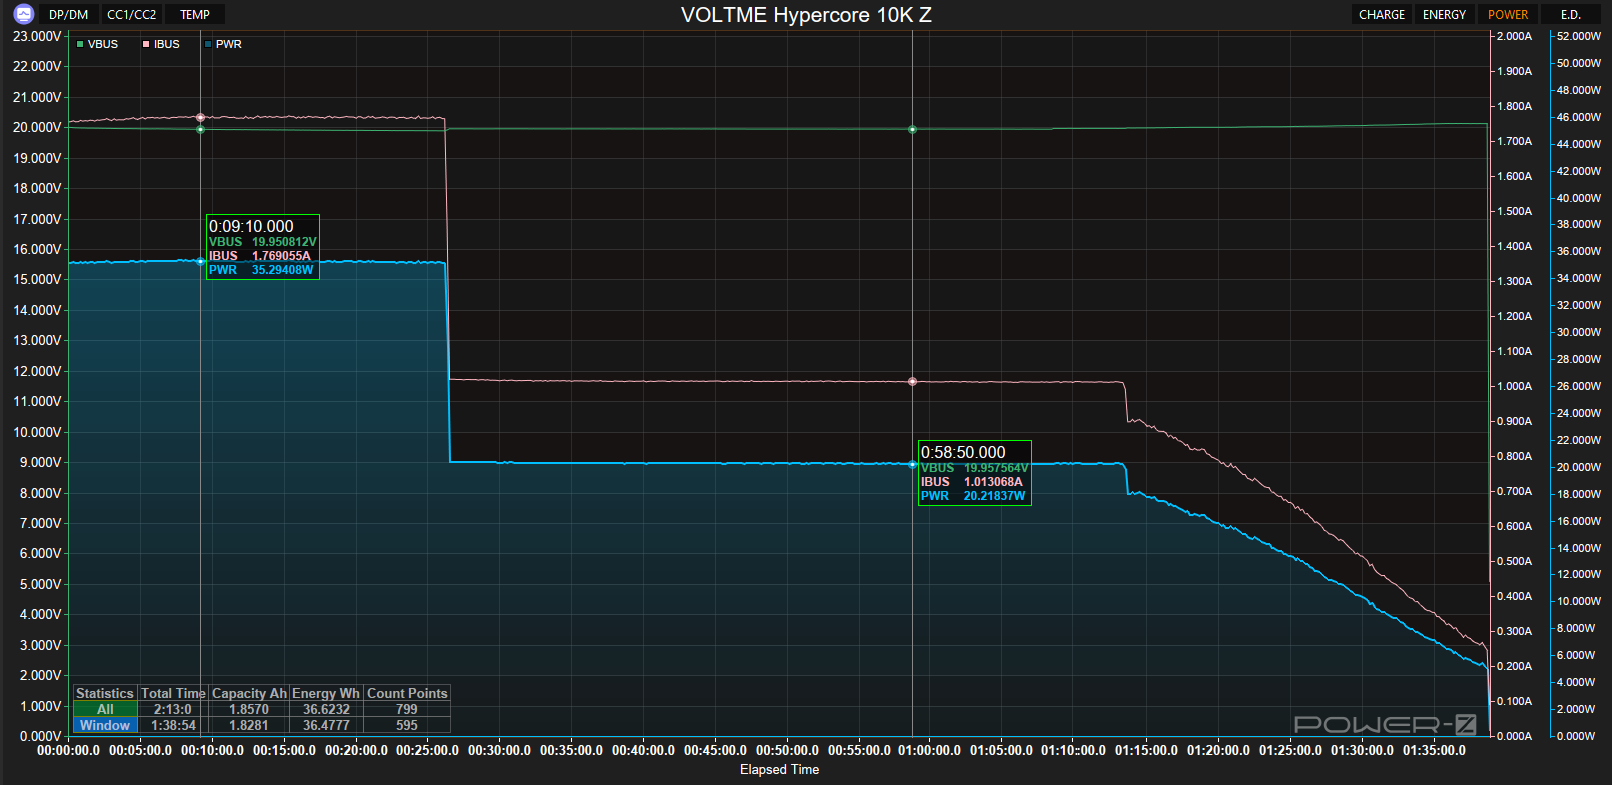
Task: Click the 0:09:10.000 cursor tooltip
Action: (263, 247)
